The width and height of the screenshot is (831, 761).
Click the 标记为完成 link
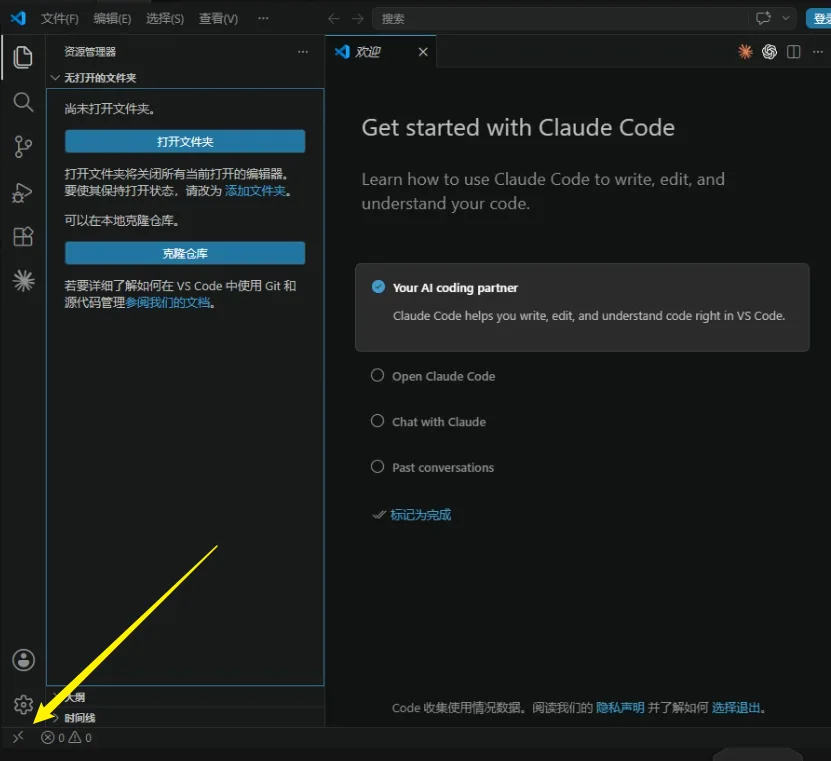coord(421,515)
